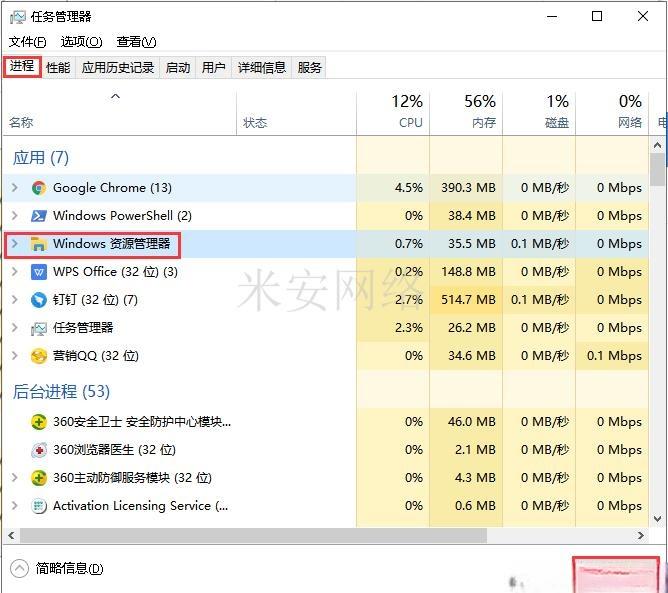Open the 选项 menu
This screenshot has width=668, height=593.
[x=81, y=42]
